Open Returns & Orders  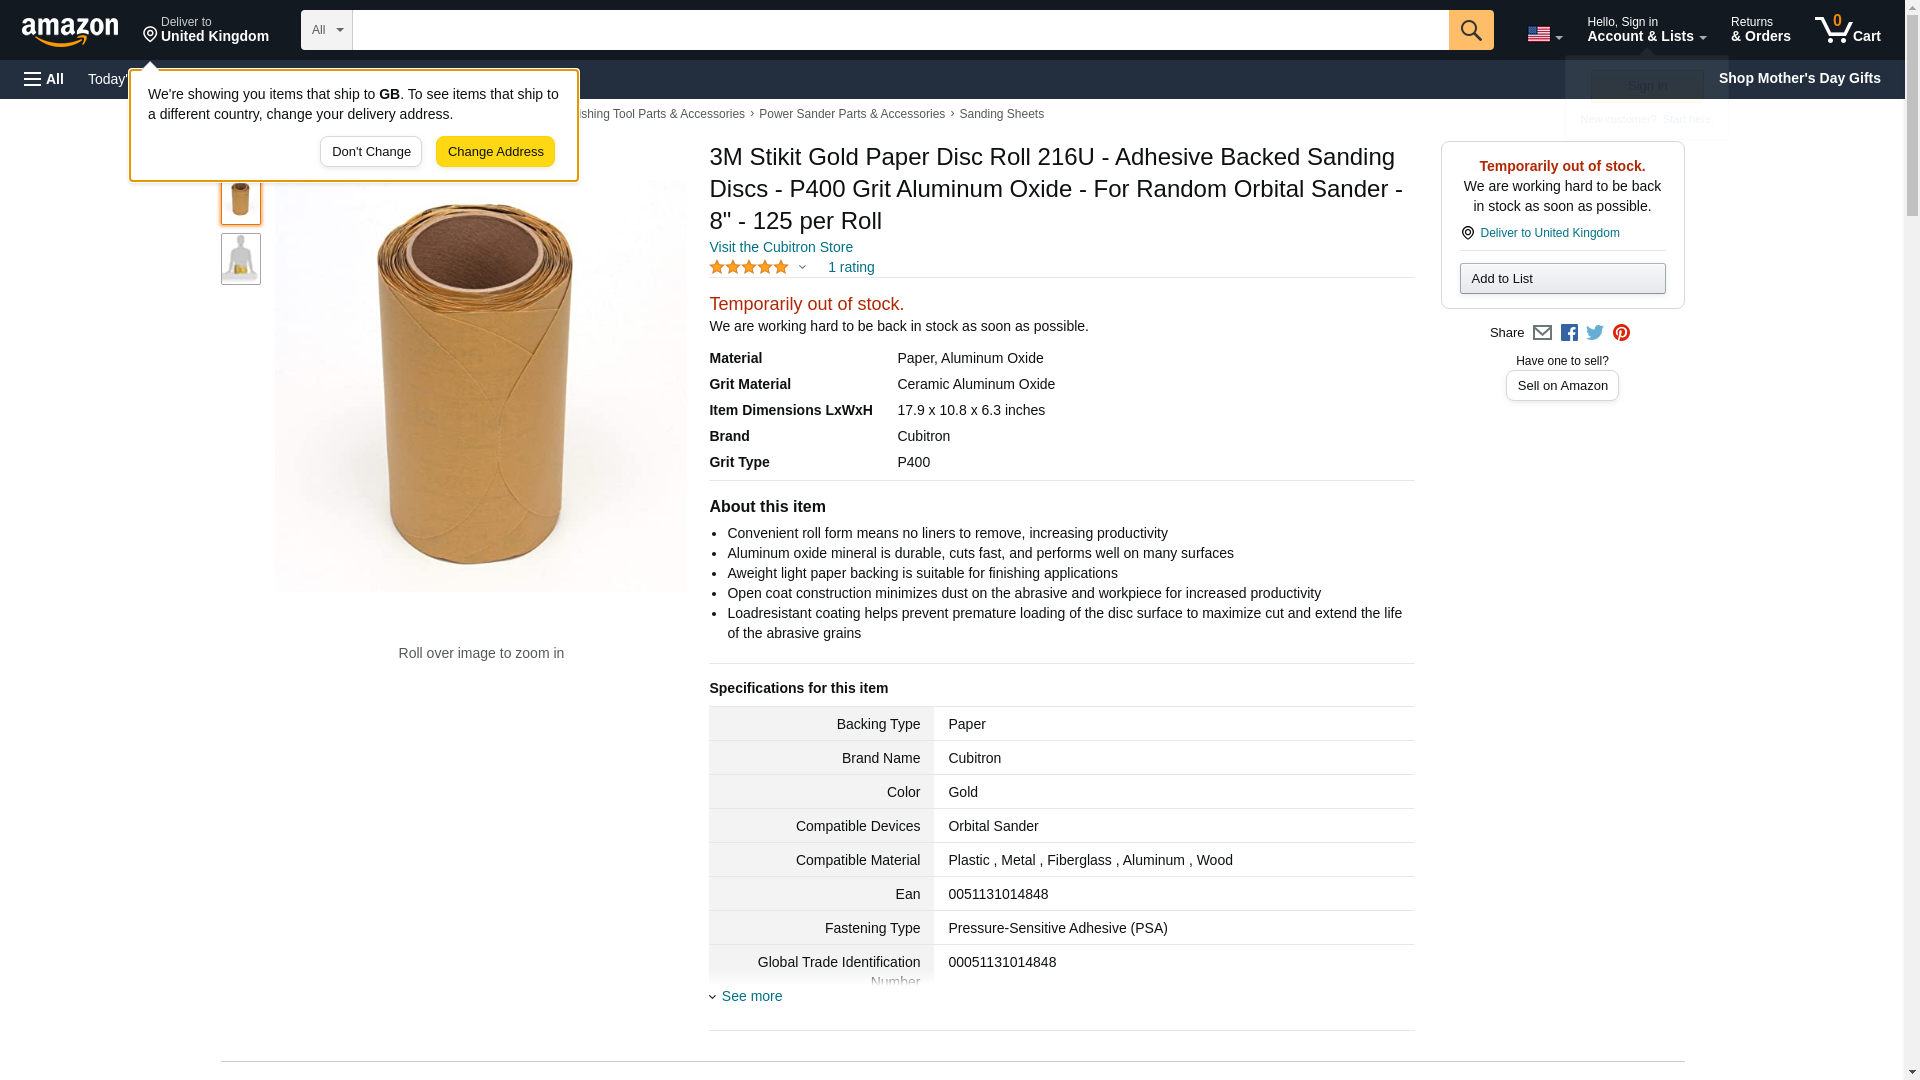(x=1760, y=30)
